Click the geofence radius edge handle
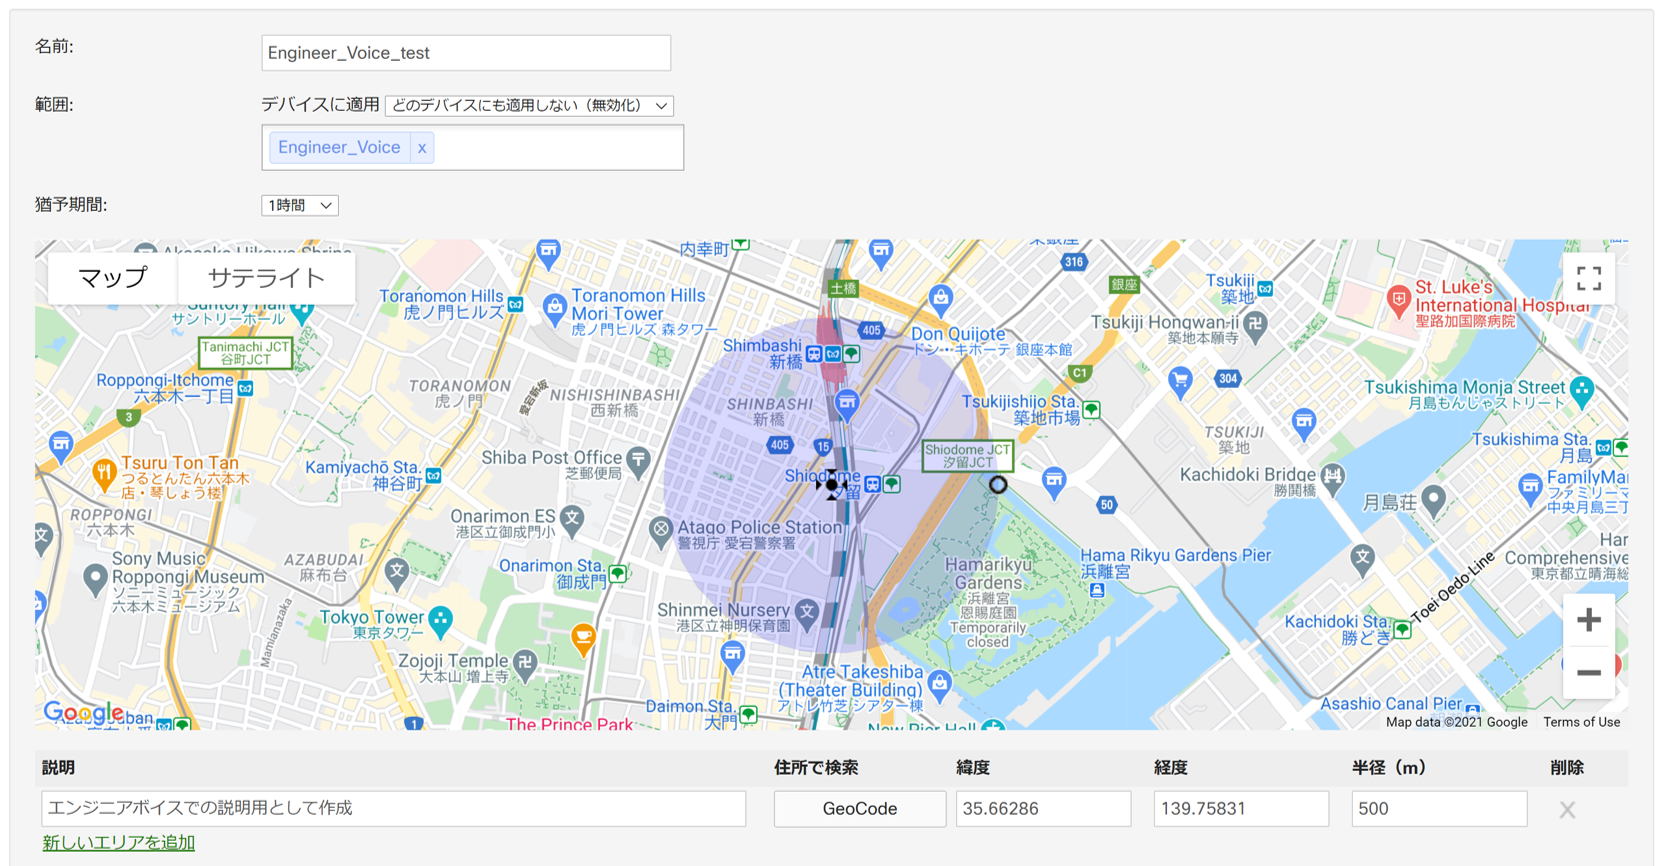 (998, 485)
